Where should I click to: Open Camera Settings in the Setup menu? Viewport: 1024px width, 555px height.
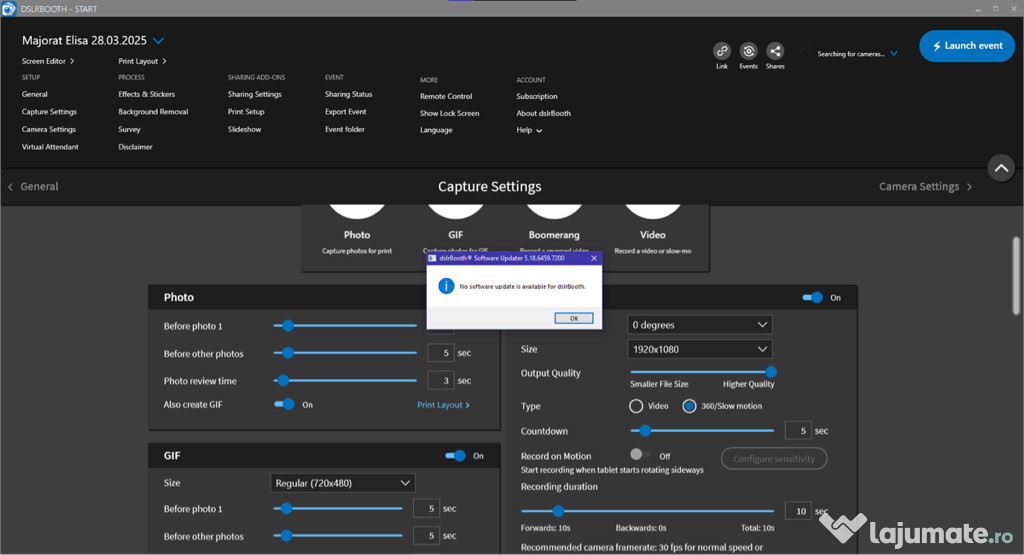pos(48,129)
